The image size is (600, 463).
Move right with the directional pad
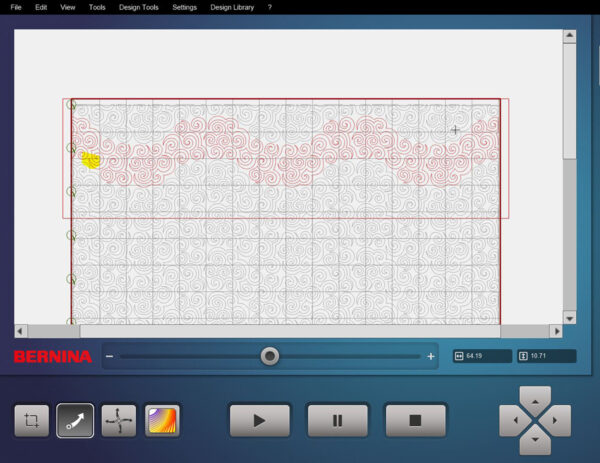point(556,421)
